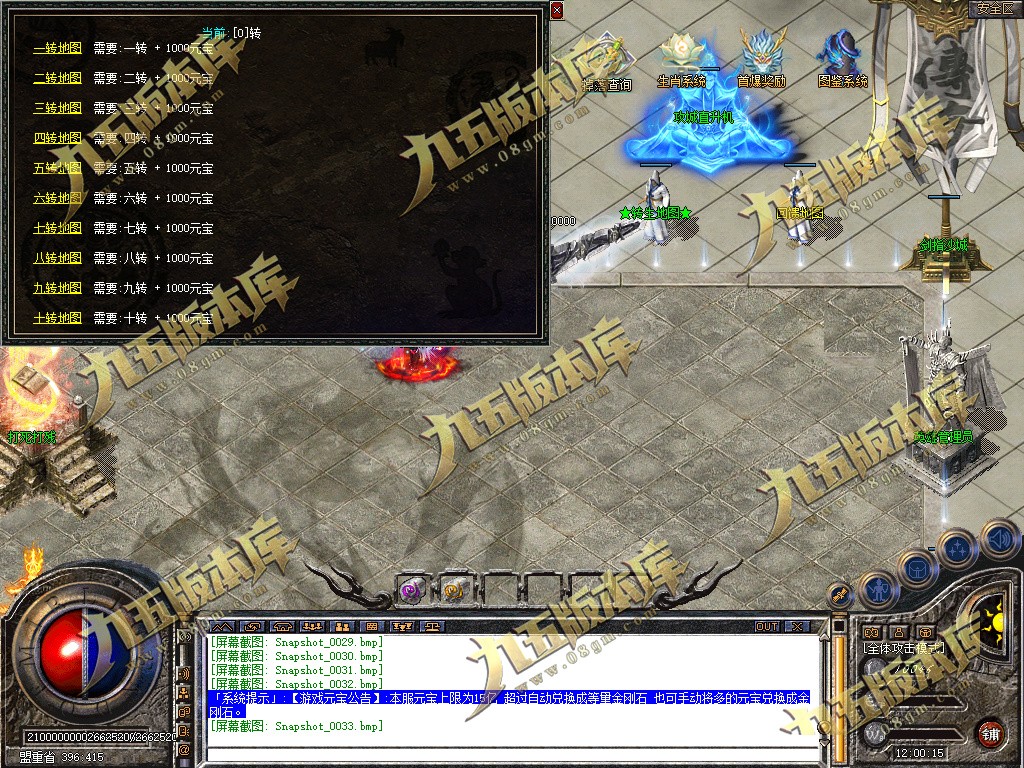Click the OUT button on chat bar
The width and height of the screenshot is (1024, 768).
click(x=767, y=626)
